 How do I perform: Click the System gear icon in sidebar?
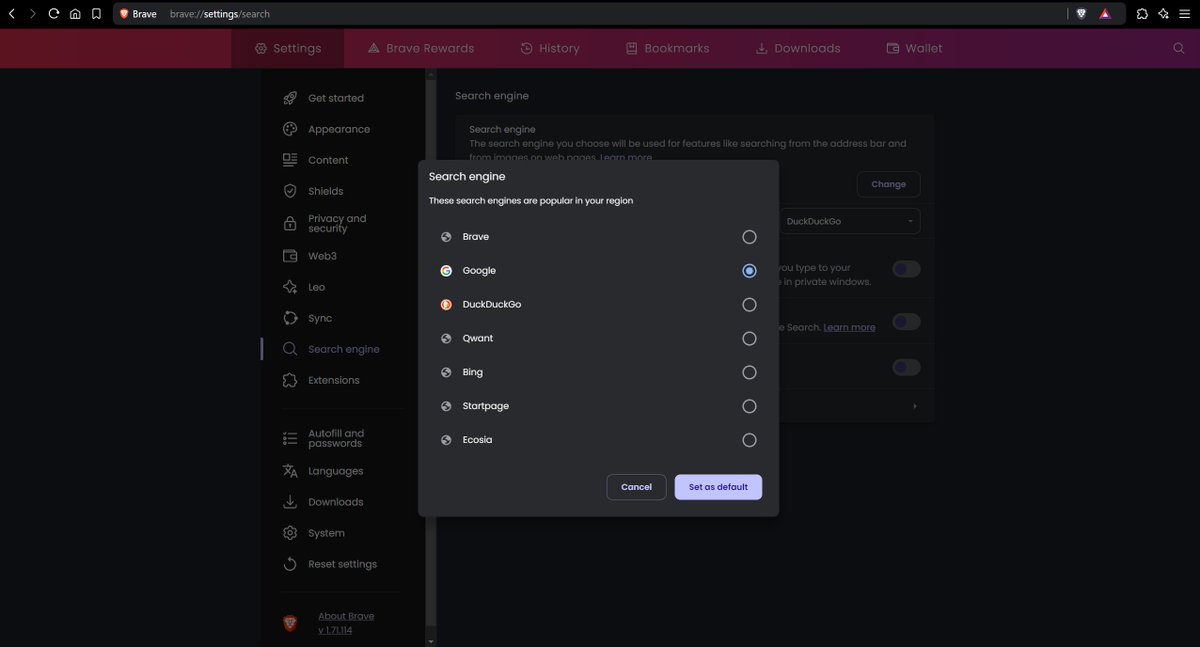pyautogui.click(x=290, y=533)
